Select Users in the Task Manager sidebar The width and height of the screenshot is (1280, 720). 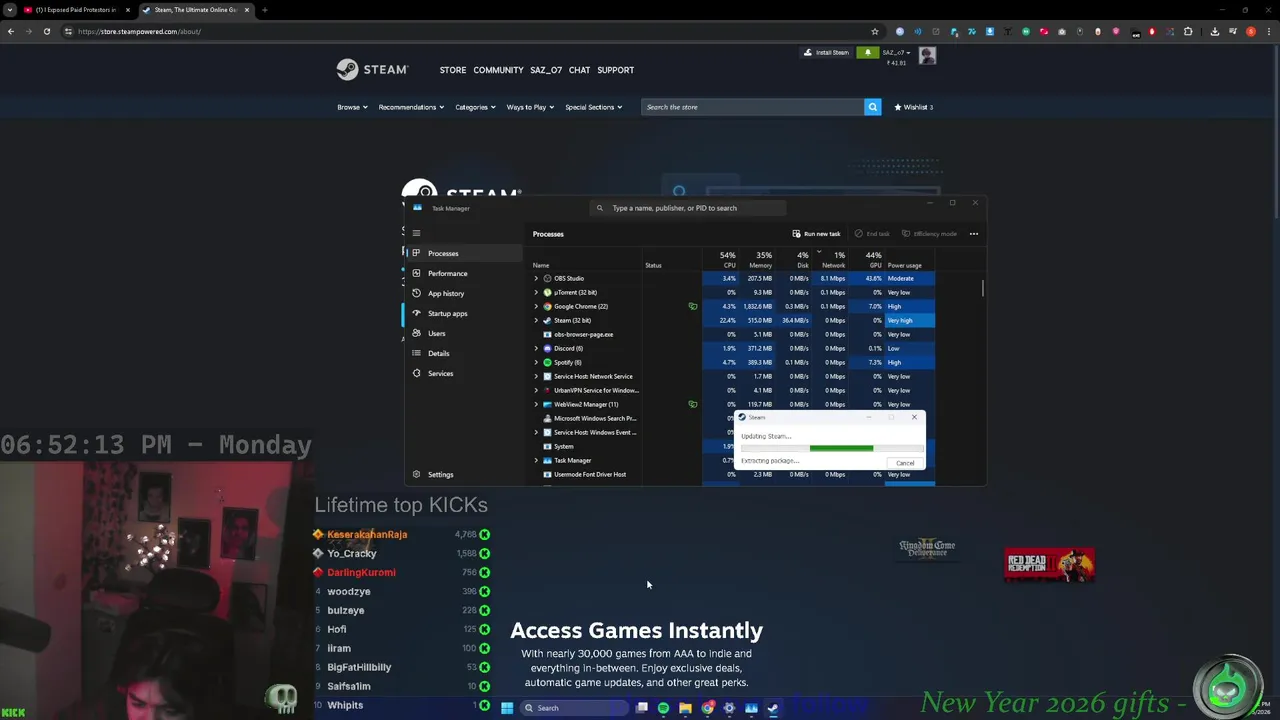pyautogui.click(x=463, y=333)
